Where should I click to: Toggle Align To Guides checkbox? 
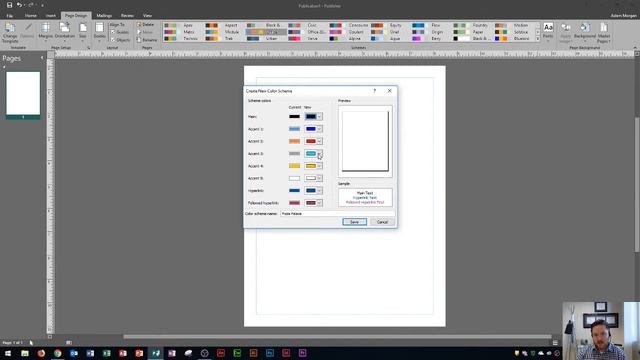[x=113, y=32]
